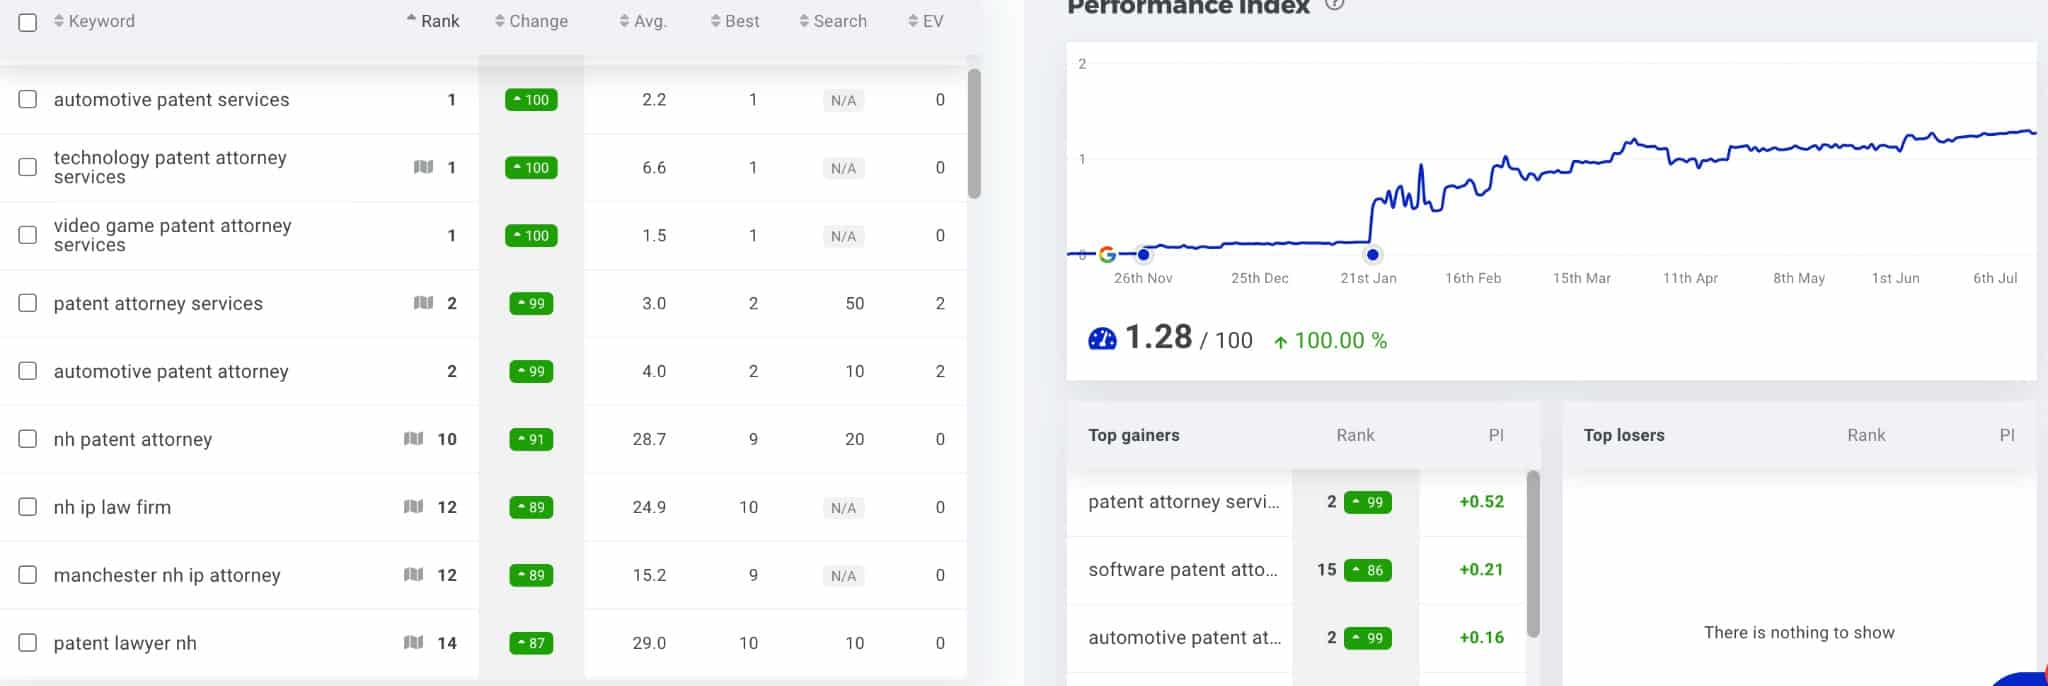Click the Google icon on chart timeline
Screen dimensions: 2048x686
tap(1107, 254)
